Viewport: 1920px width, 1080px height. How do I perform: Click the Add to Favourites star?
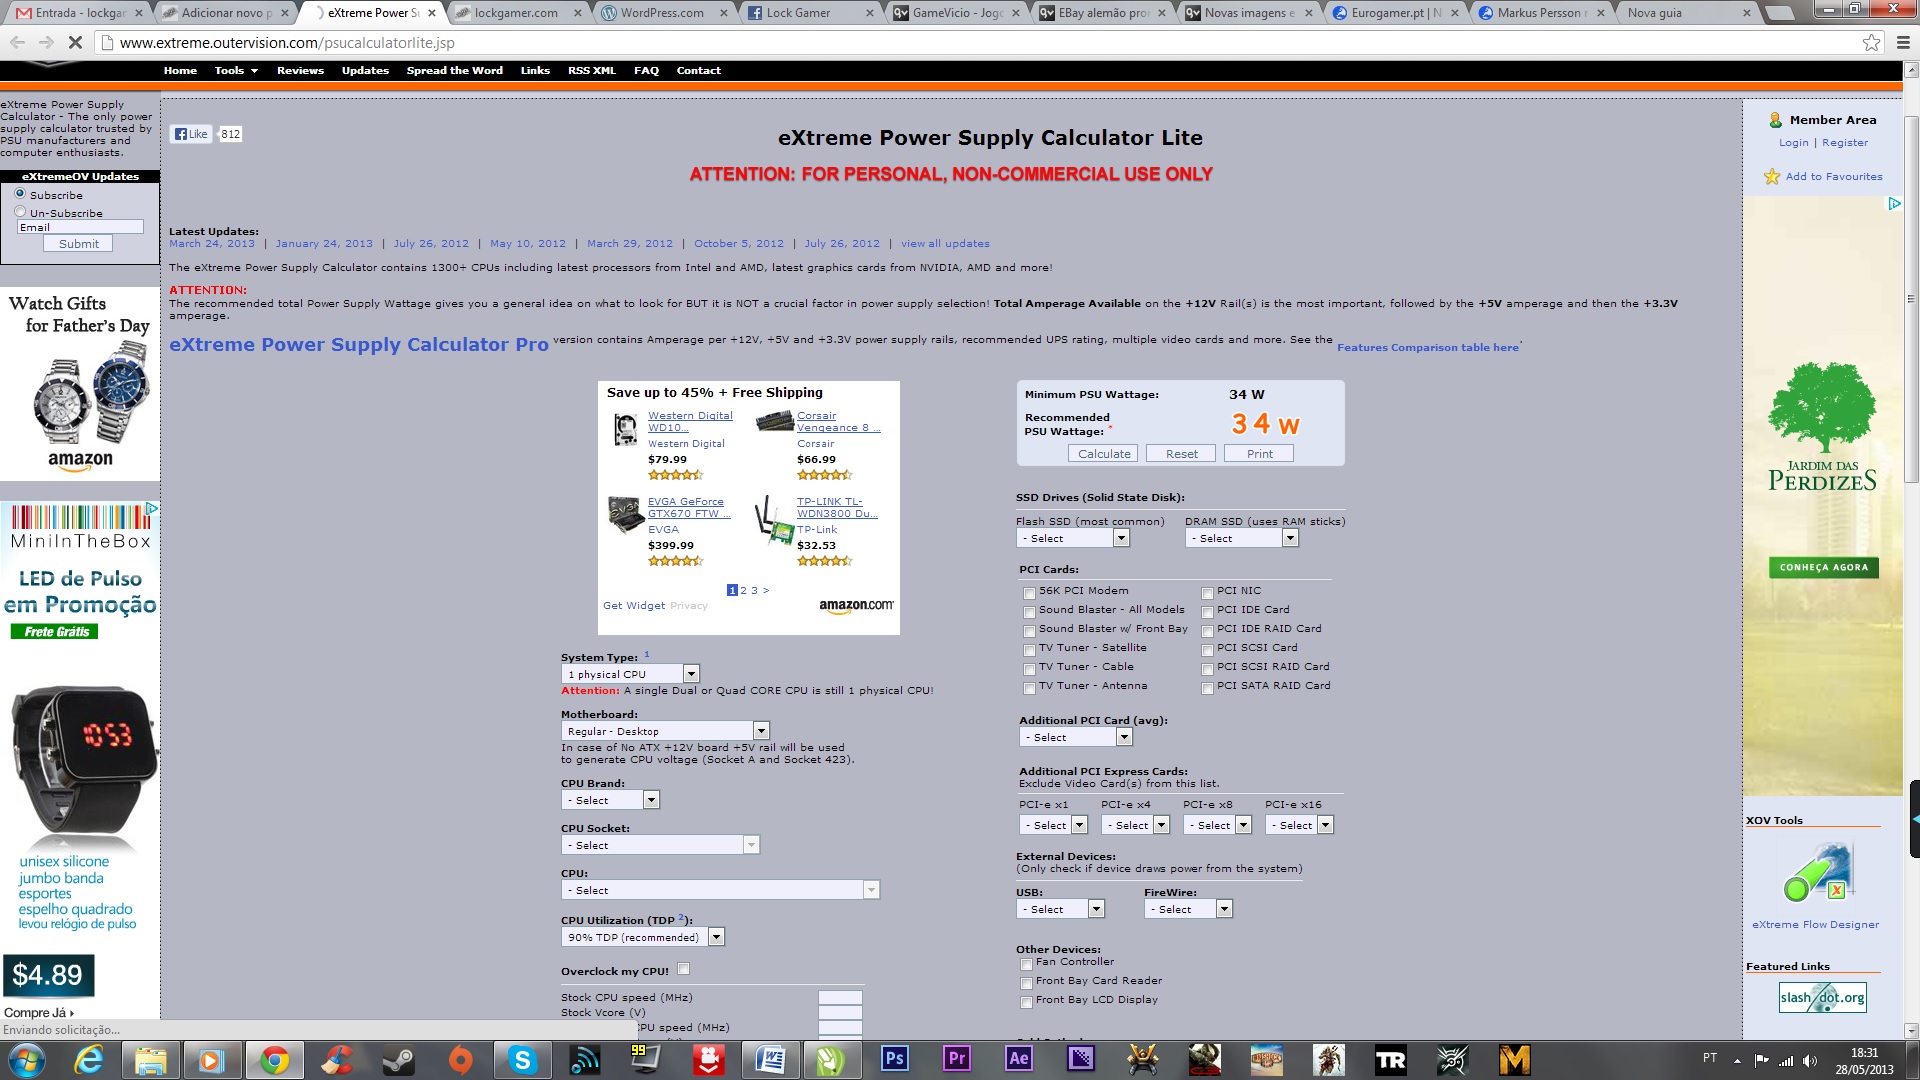pos(1772,177)
